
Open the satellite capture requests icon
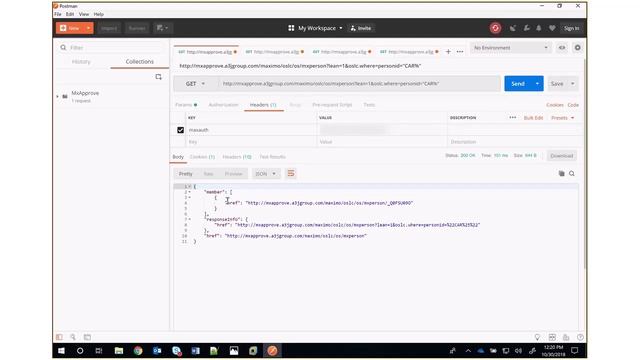point(513,28)
